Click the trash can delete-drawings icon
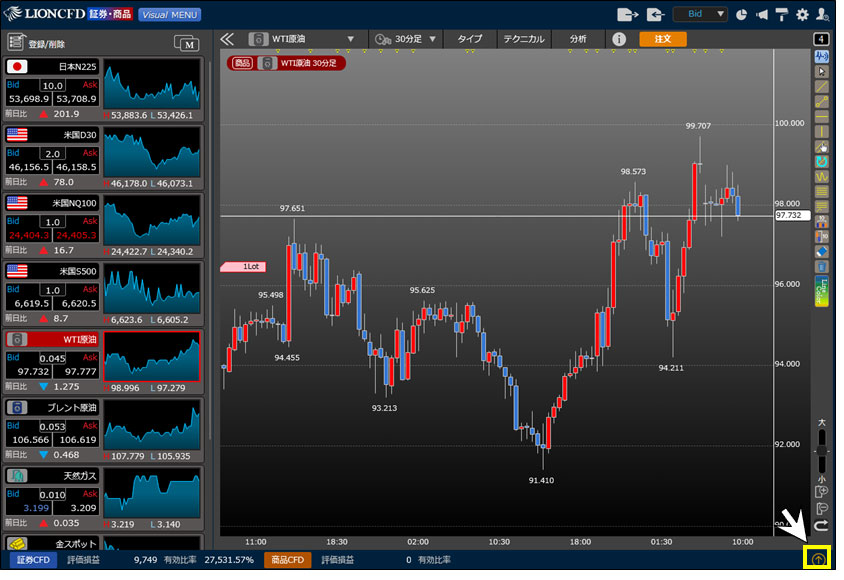 [x=822, y=267]
